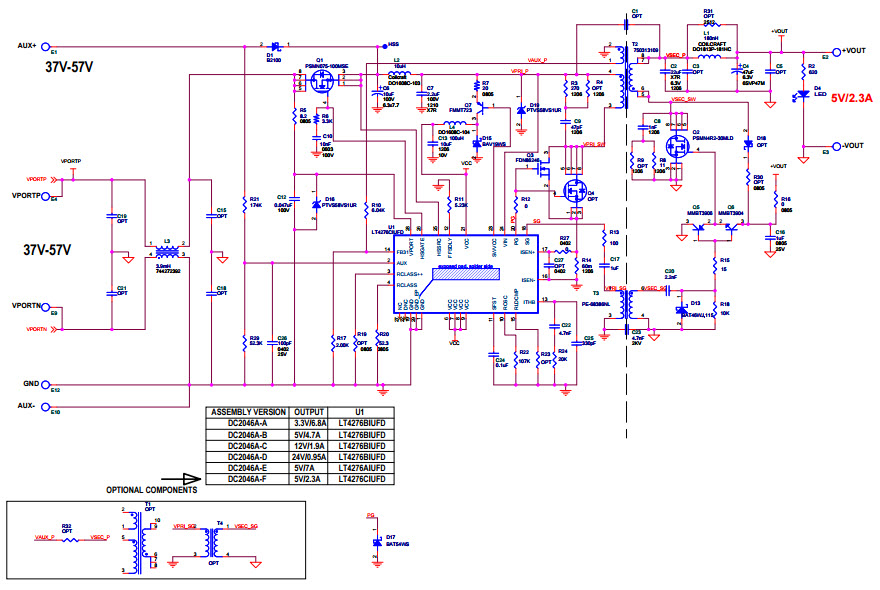
Task: Click the Q2 PSMN4R3-30MLD MOSFET symbol
Action: pyautogui.click(x=676, y=146)
